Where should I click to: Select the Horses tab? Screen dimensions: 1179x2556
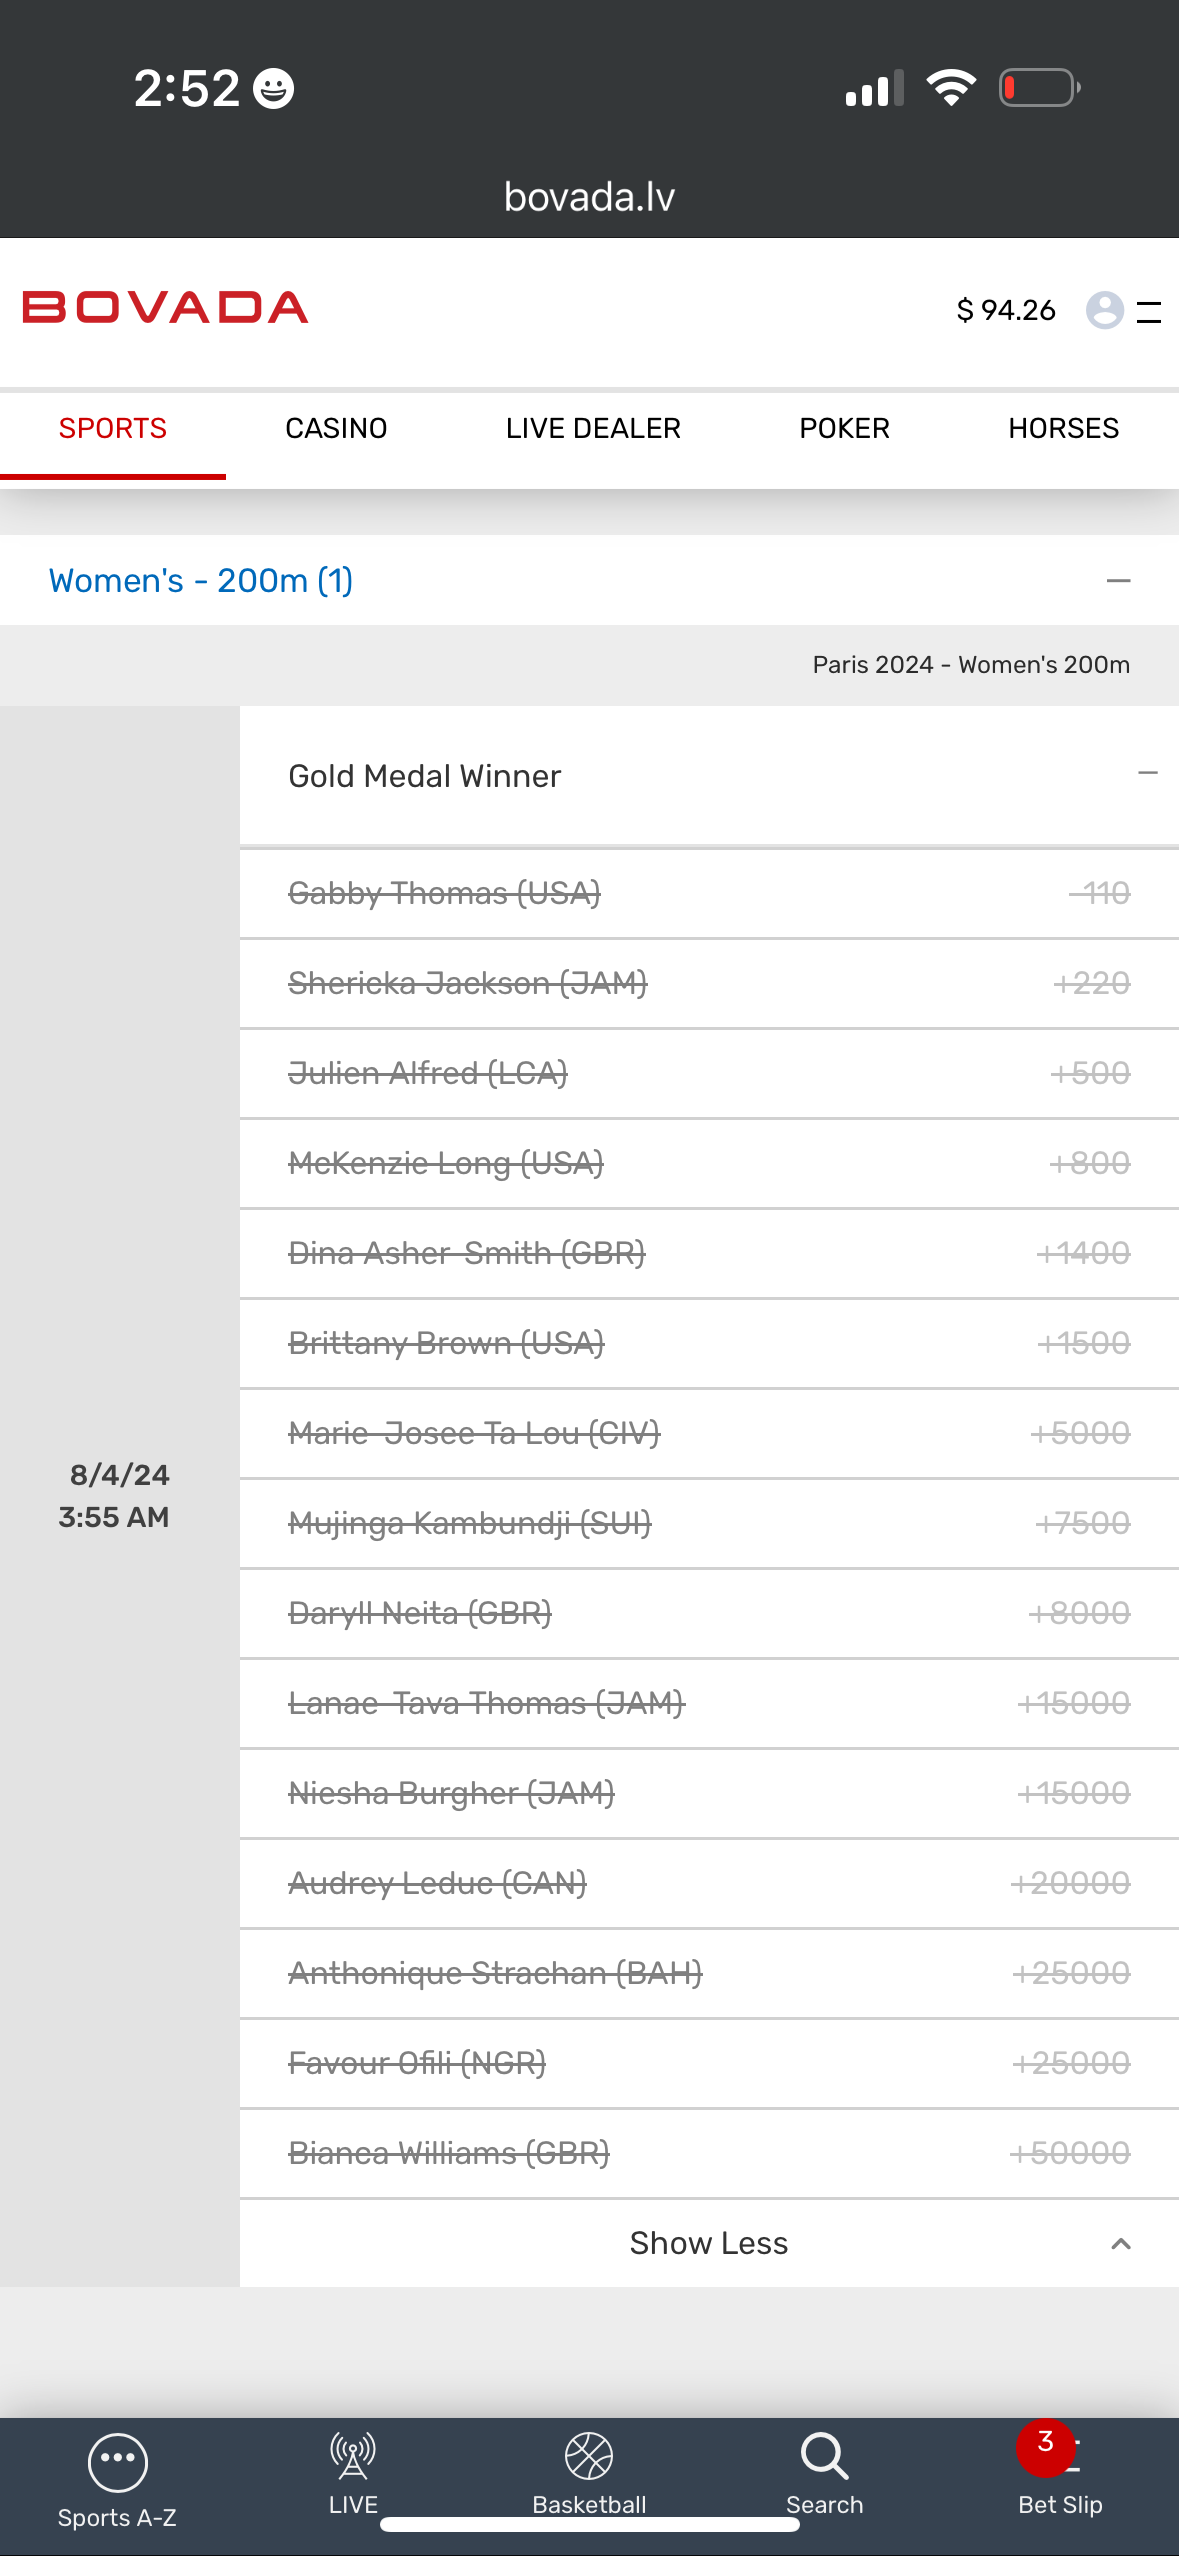[1063, 429]
